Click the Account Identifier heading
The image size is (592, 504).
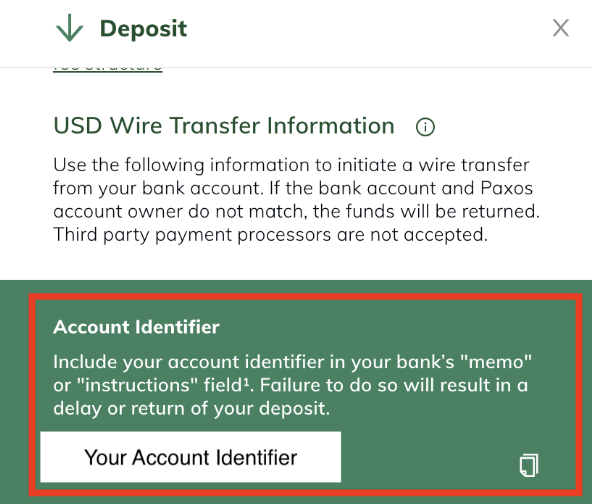coord(136,327)
